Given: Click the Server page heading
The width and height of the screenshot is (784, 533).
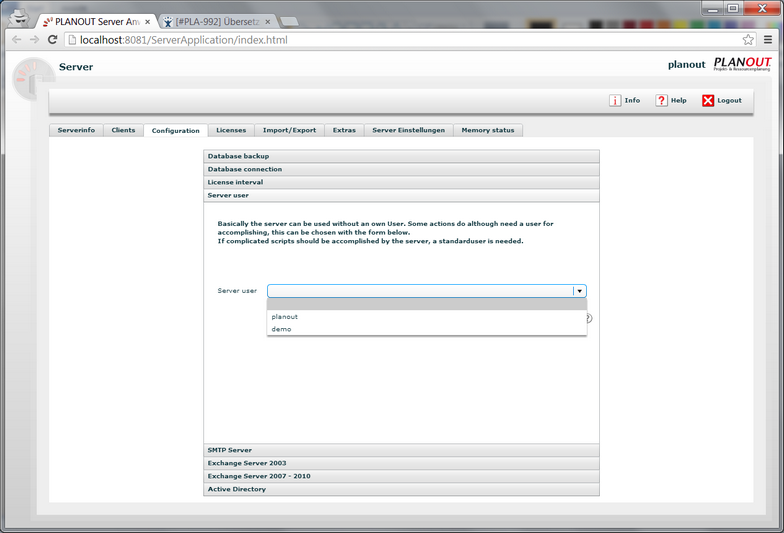Looking at the screenshot, I should pyautogui.click(x=76, y=66).
